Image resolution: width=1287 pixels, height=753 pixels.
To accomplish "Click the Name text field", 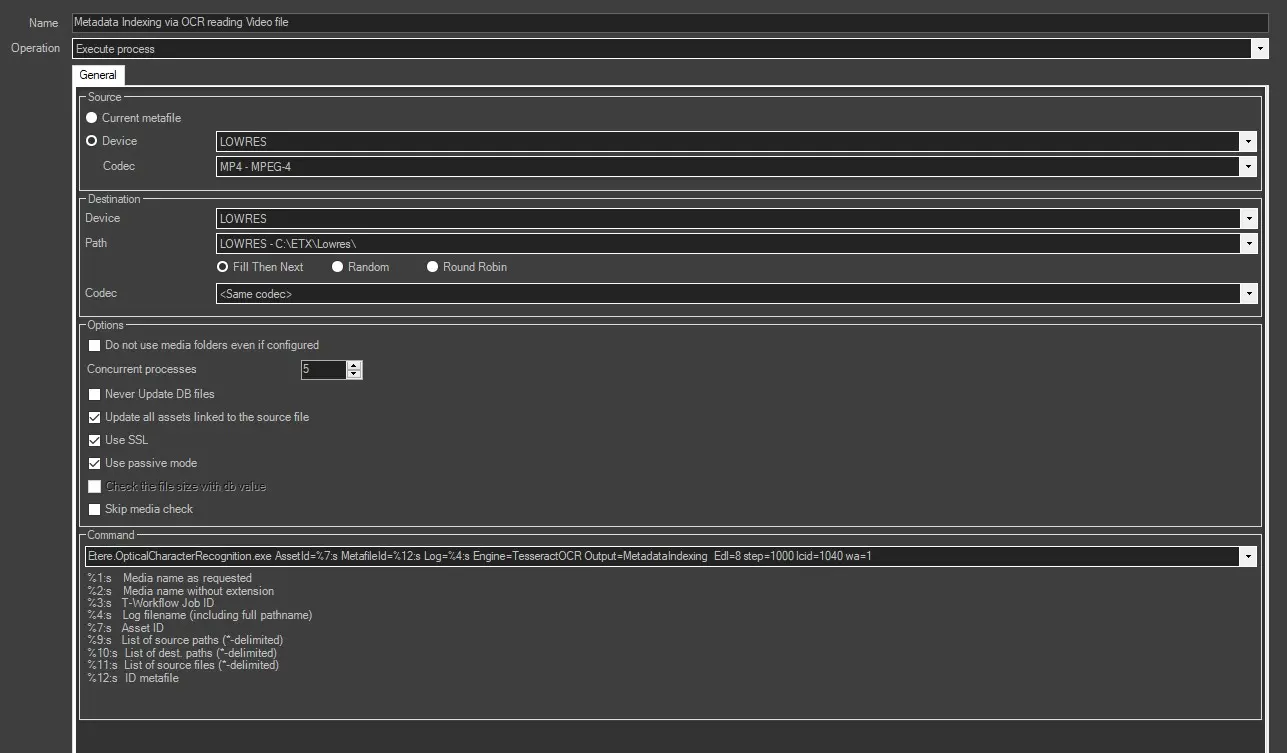I will pos(670,22).
